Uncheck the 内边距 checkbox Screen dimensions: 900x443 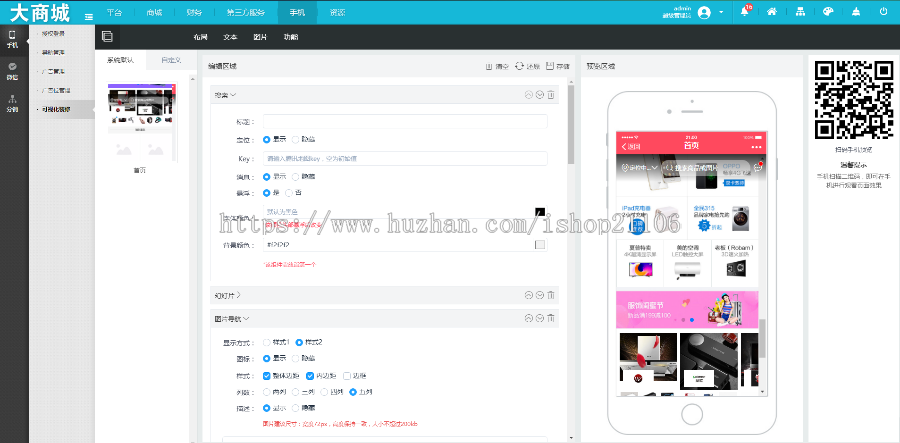click(310, 376)
